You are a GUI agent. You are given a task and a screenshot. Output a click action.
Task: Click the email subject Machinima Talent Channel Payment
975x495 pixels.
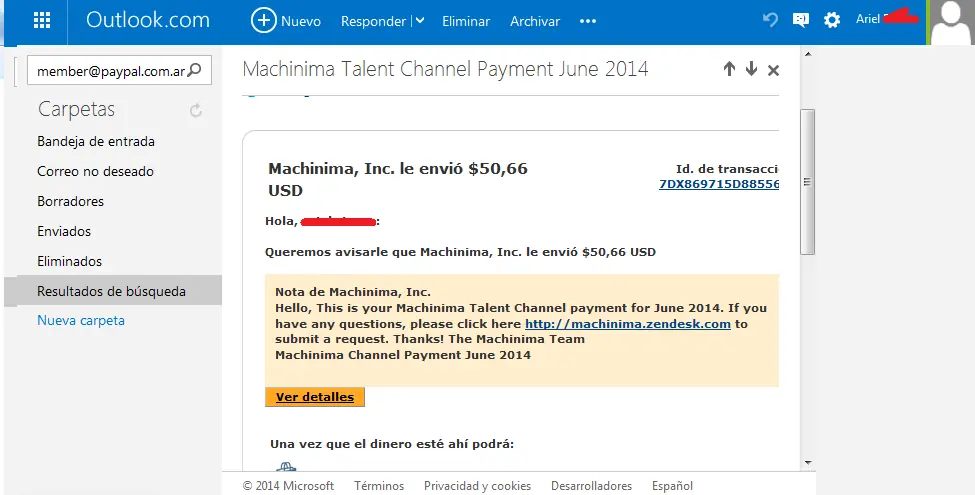coord(445,68)
